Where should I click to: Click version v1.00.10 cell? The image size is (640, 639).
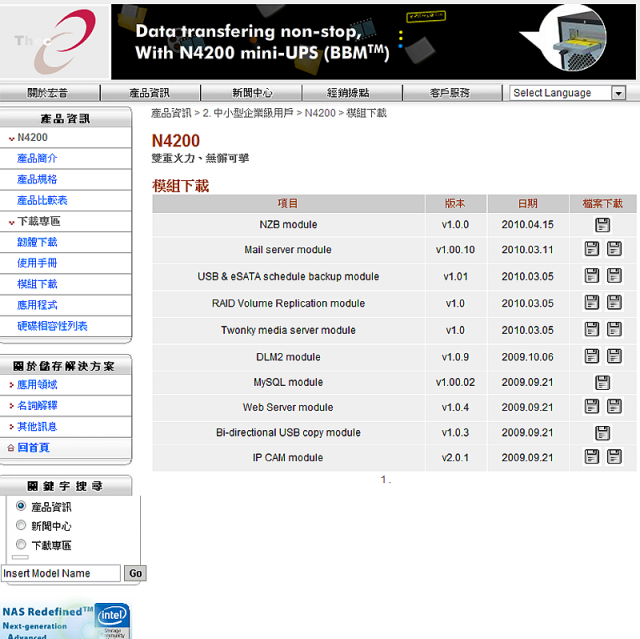456,249
